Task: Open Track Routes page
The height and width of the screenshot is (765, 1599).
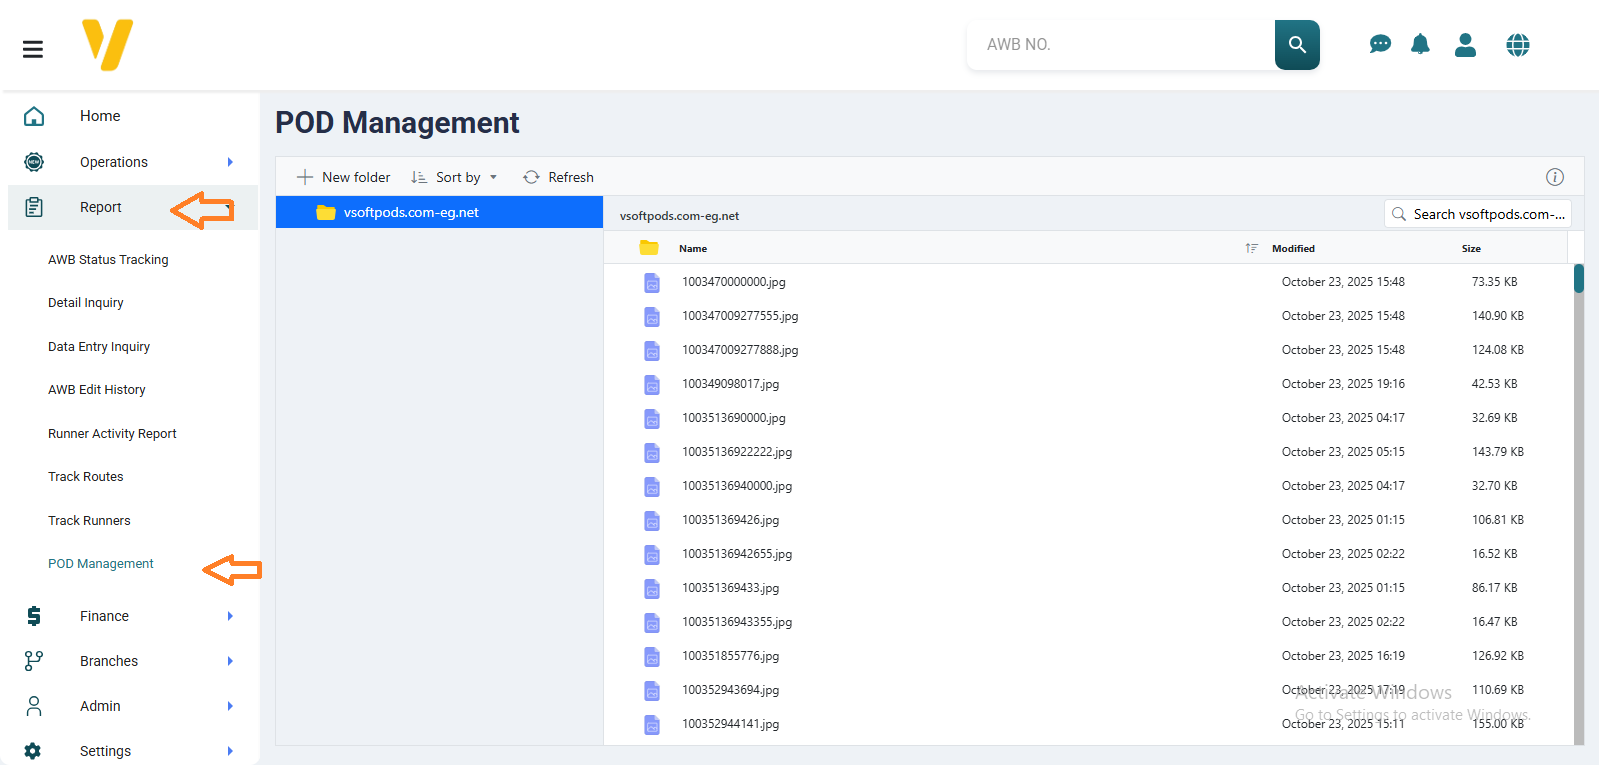Action: point(86,477)
